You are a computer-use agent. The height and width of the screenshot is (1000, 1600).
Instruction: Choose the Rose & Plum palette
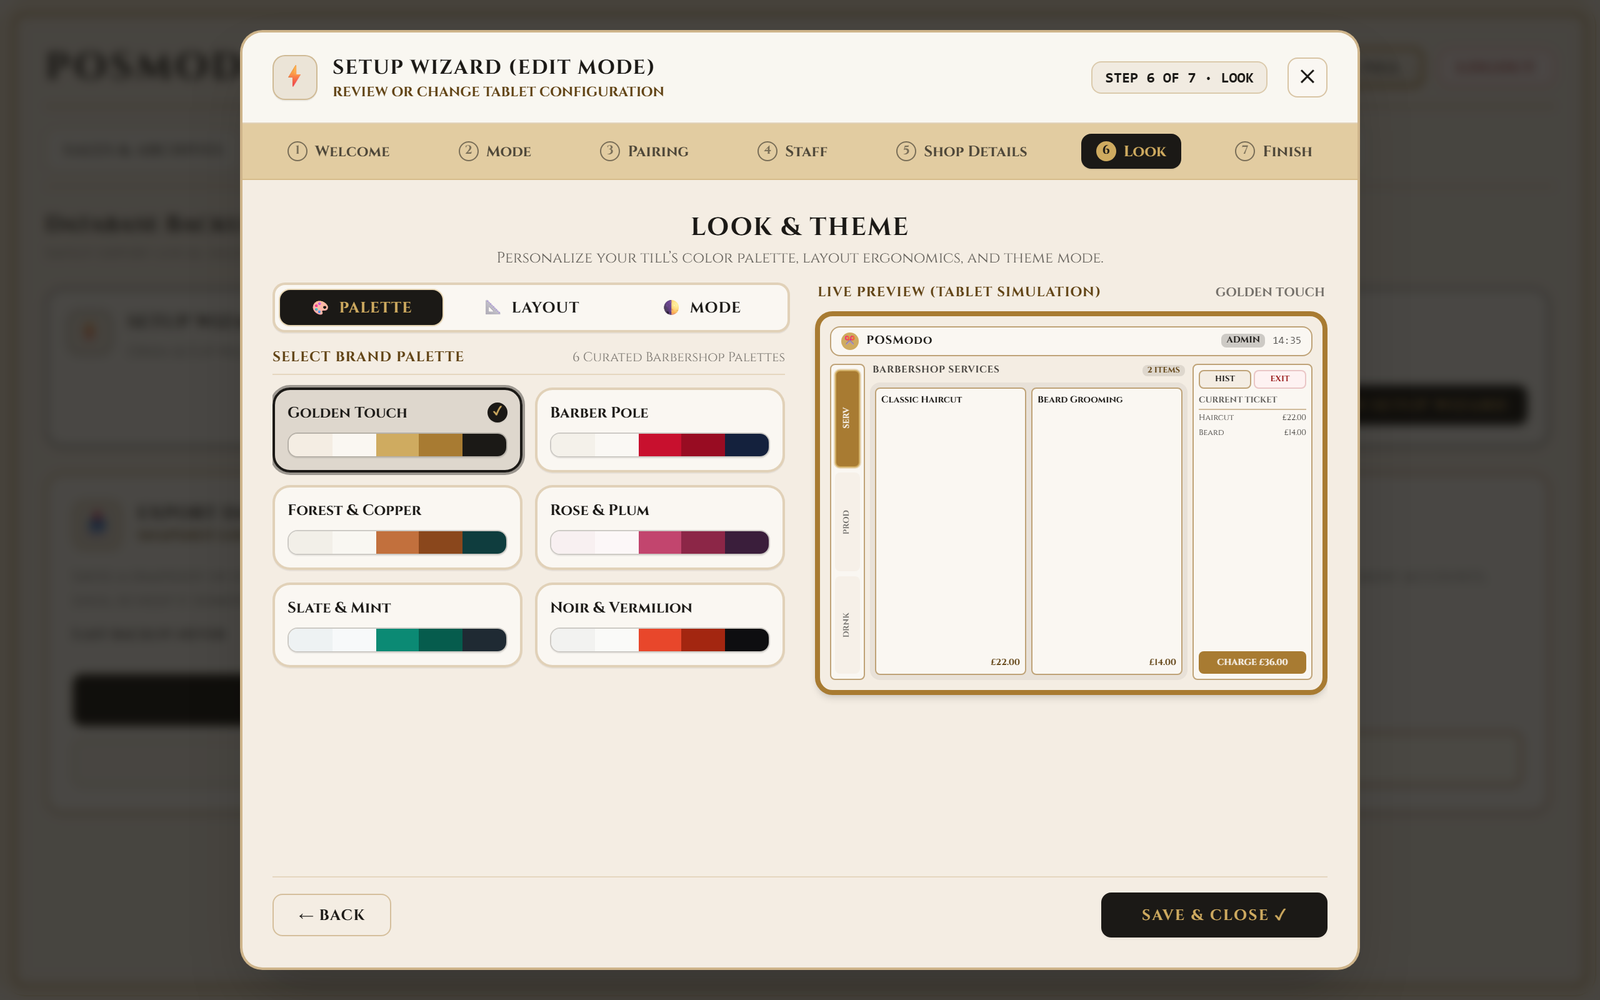[x=660, y=528]
